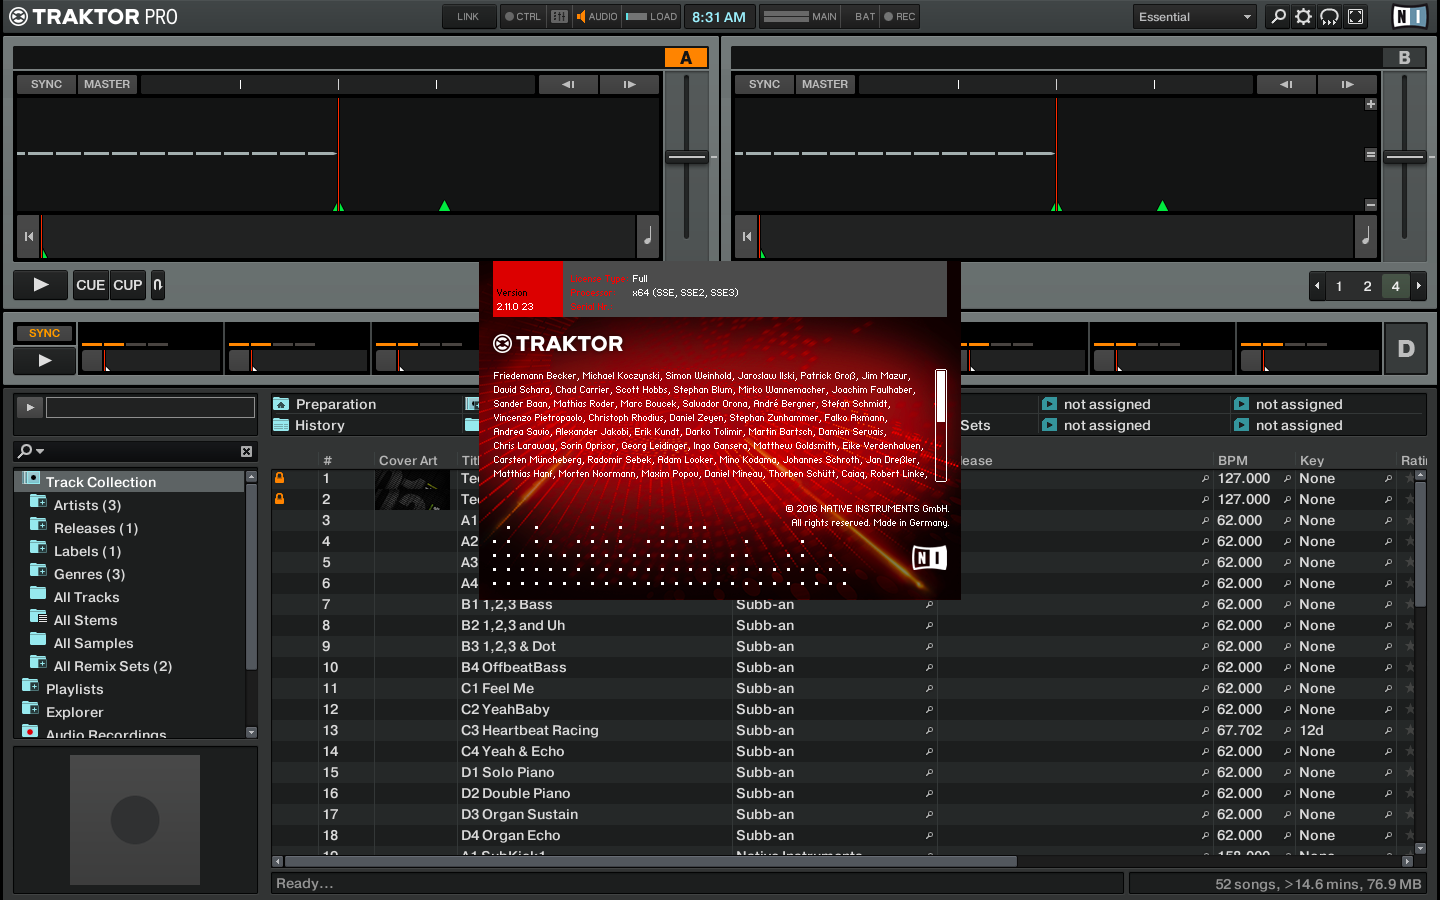
Task: Toggle MASTER on Deck A
Action: point(107,85)
